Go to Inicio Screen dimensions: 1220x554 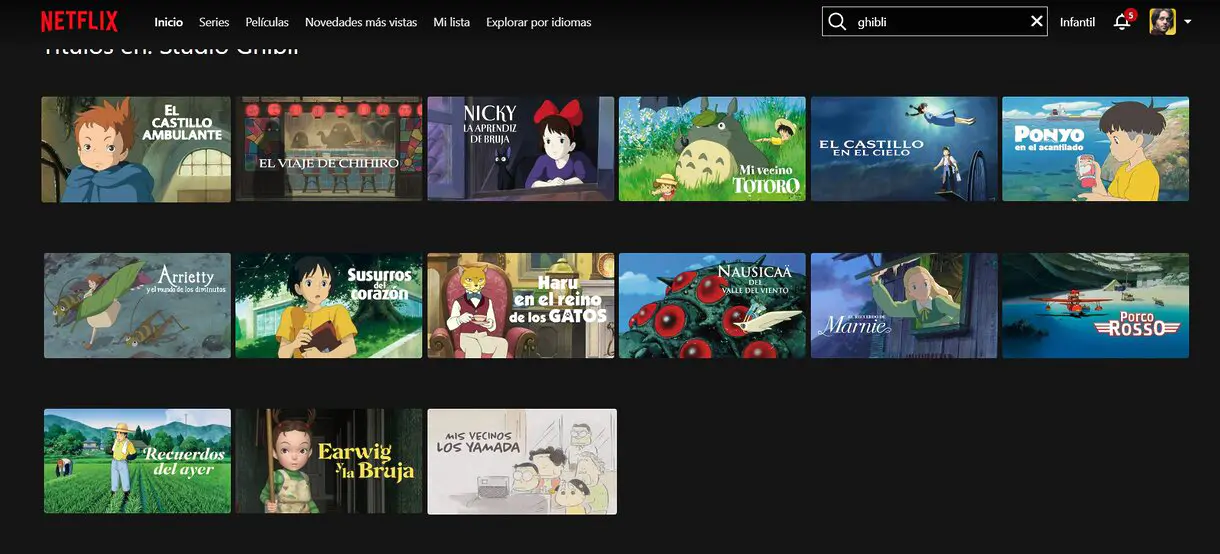169,22
